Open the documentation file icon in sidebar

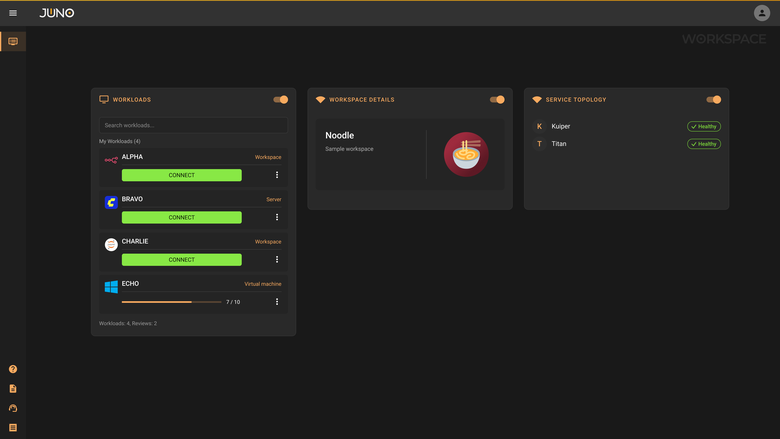pyautogui.click(x=13, y=388)
